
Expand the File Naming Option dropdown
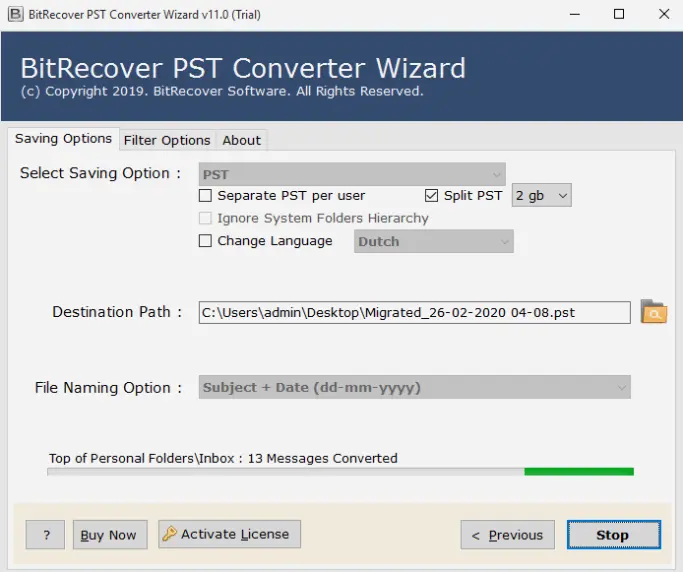click(414, 387)
